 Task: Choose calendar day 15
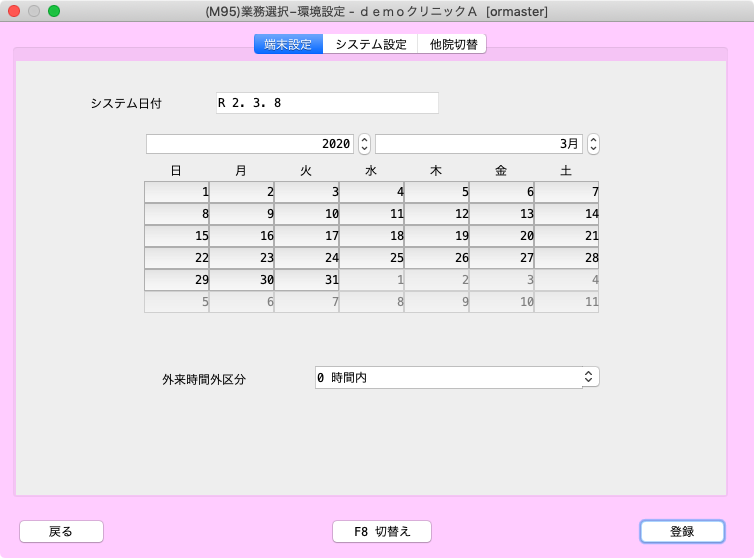pos(177,236)
